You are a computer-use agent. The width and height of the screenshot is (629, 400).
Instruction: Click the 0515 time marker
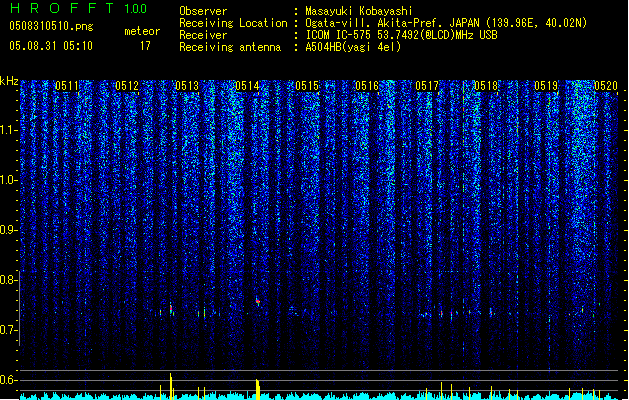click(x=307, y=86)
